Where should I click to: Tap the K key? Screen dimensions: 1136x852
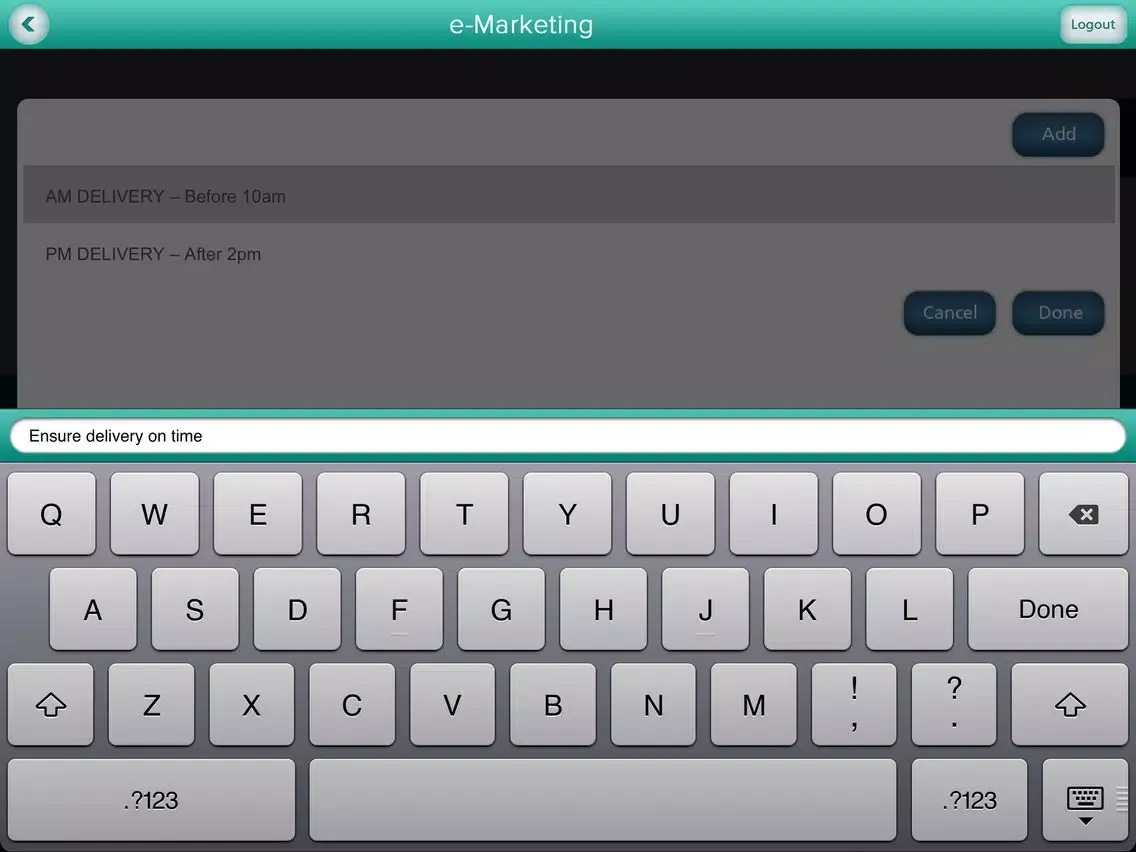click(x=808, y=609)
